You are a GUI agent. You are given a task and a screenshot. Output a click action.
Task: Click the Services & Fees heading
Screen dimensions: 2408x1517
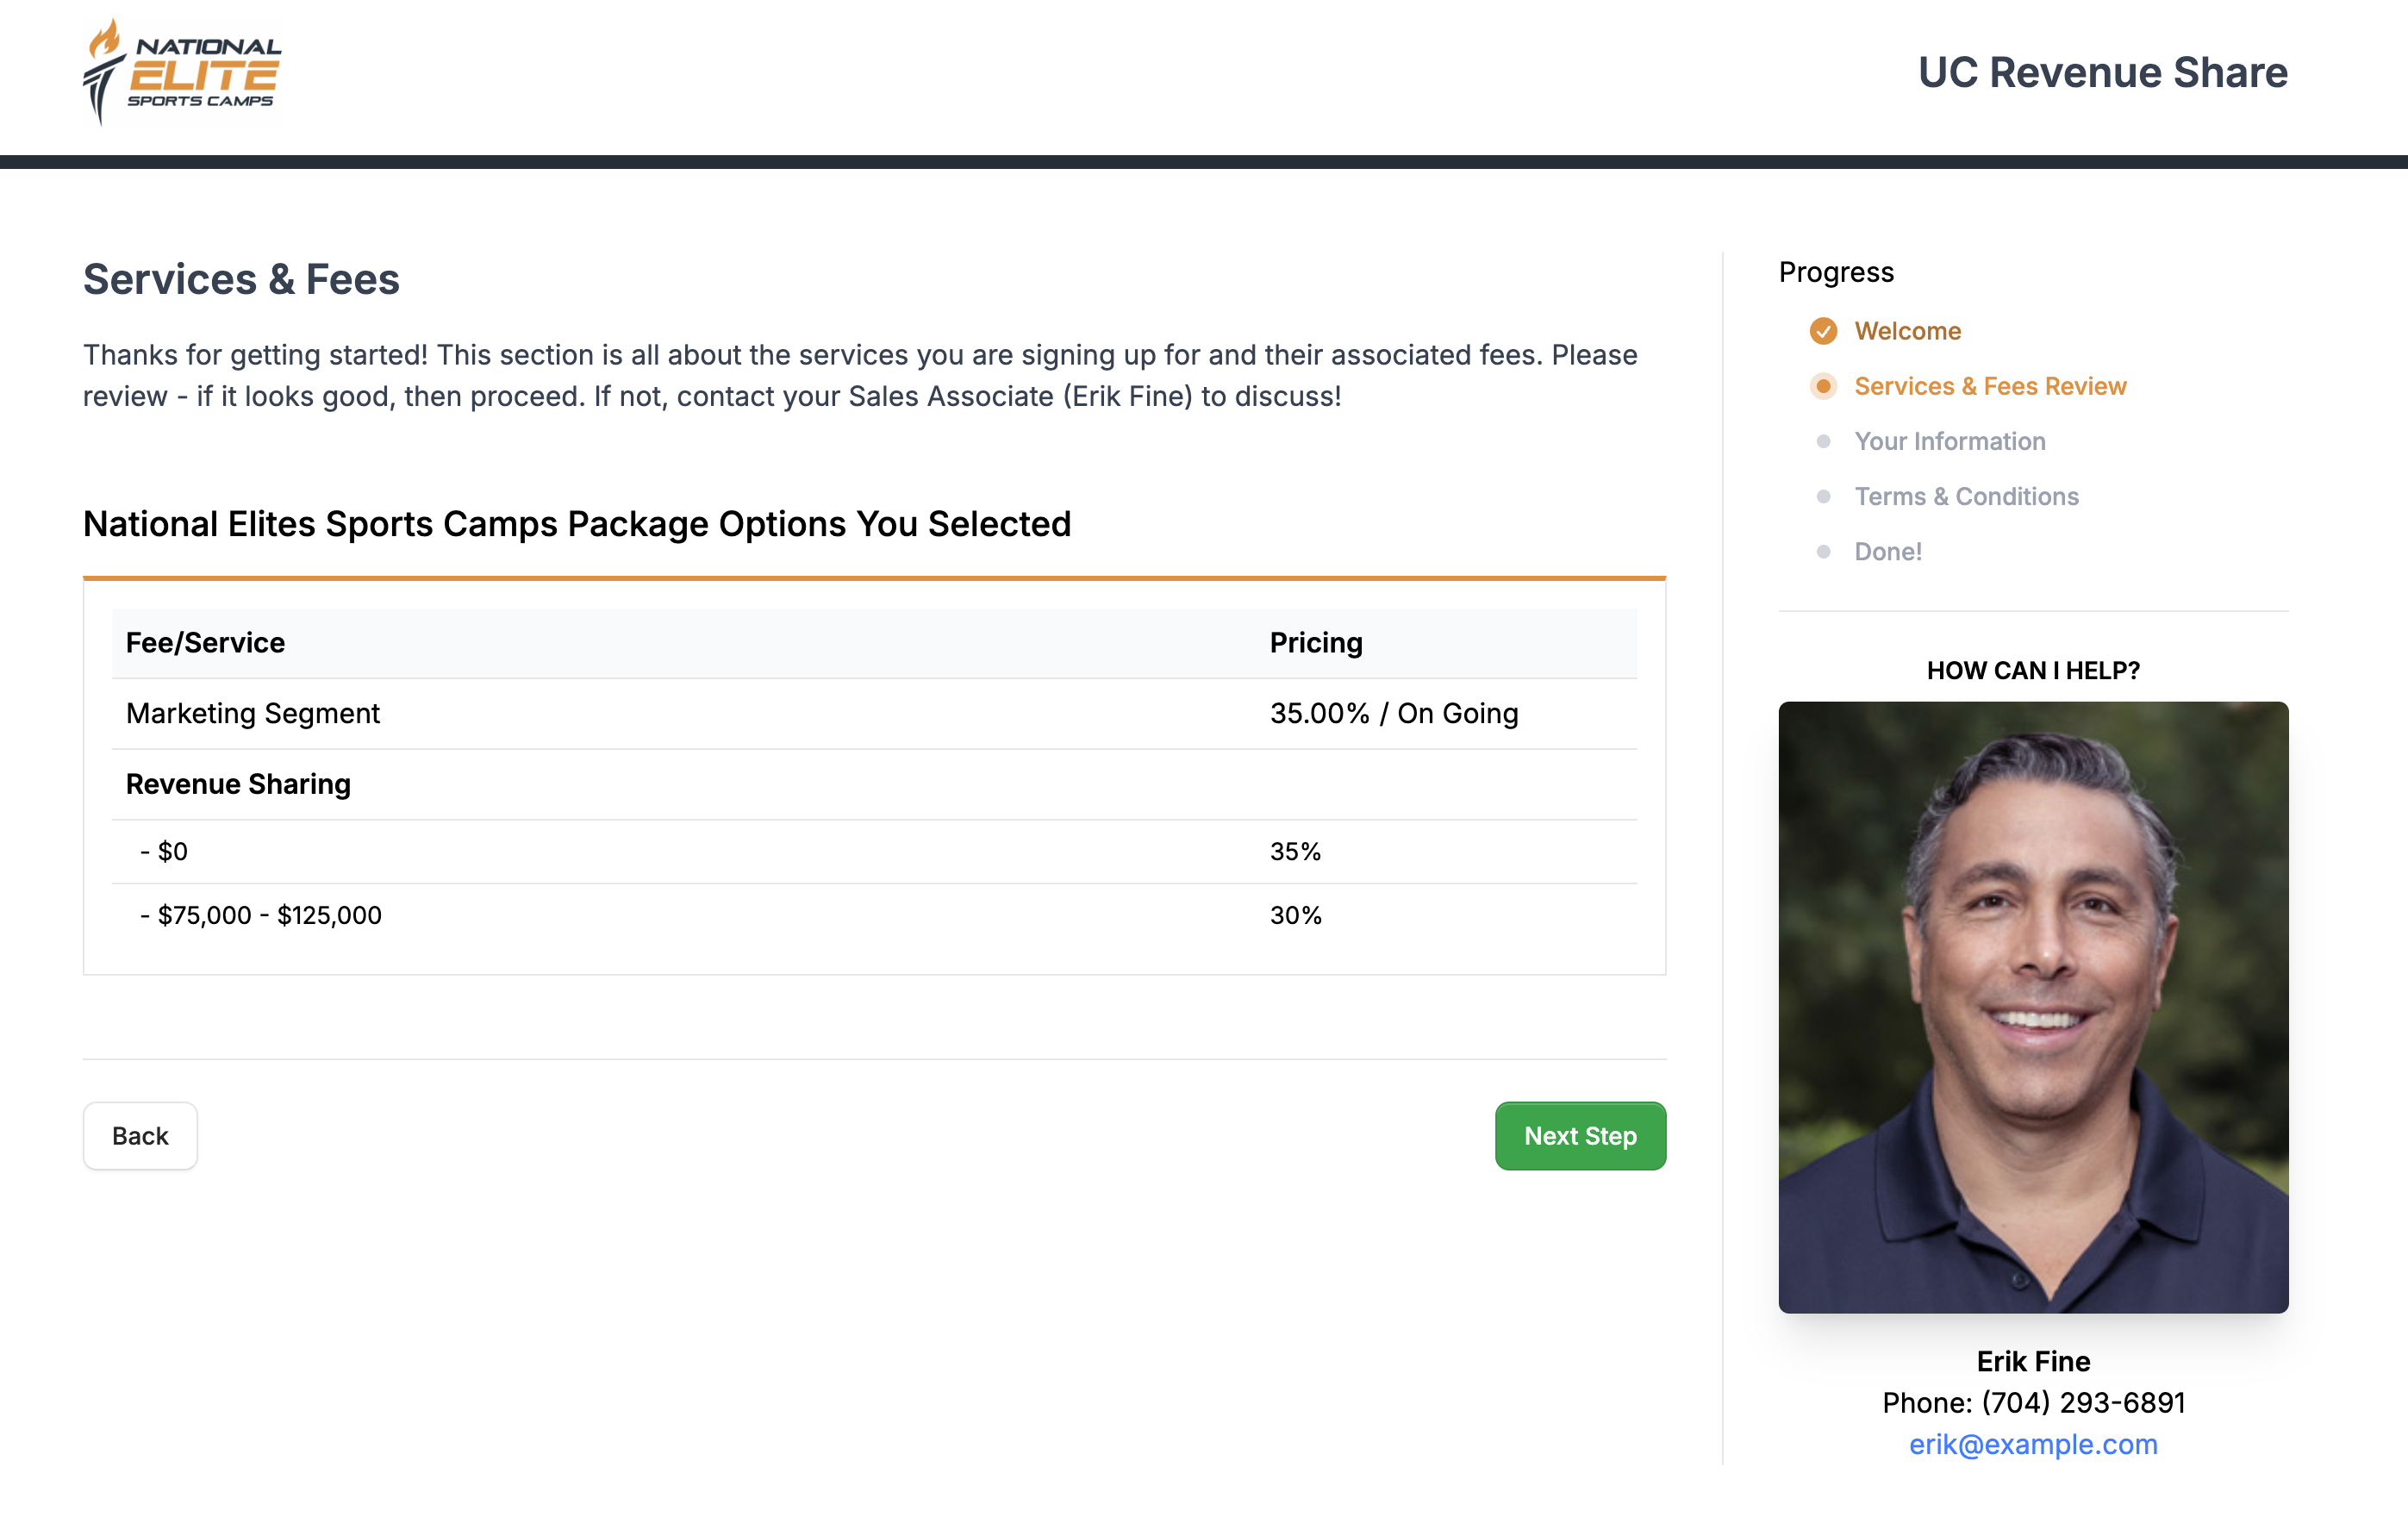click(241, 279)
